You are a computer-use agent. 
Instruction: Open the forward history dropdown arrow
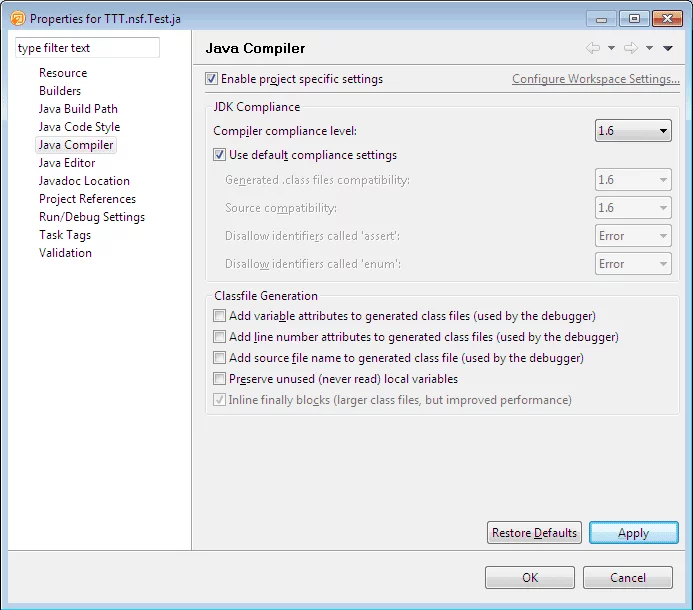649,48
